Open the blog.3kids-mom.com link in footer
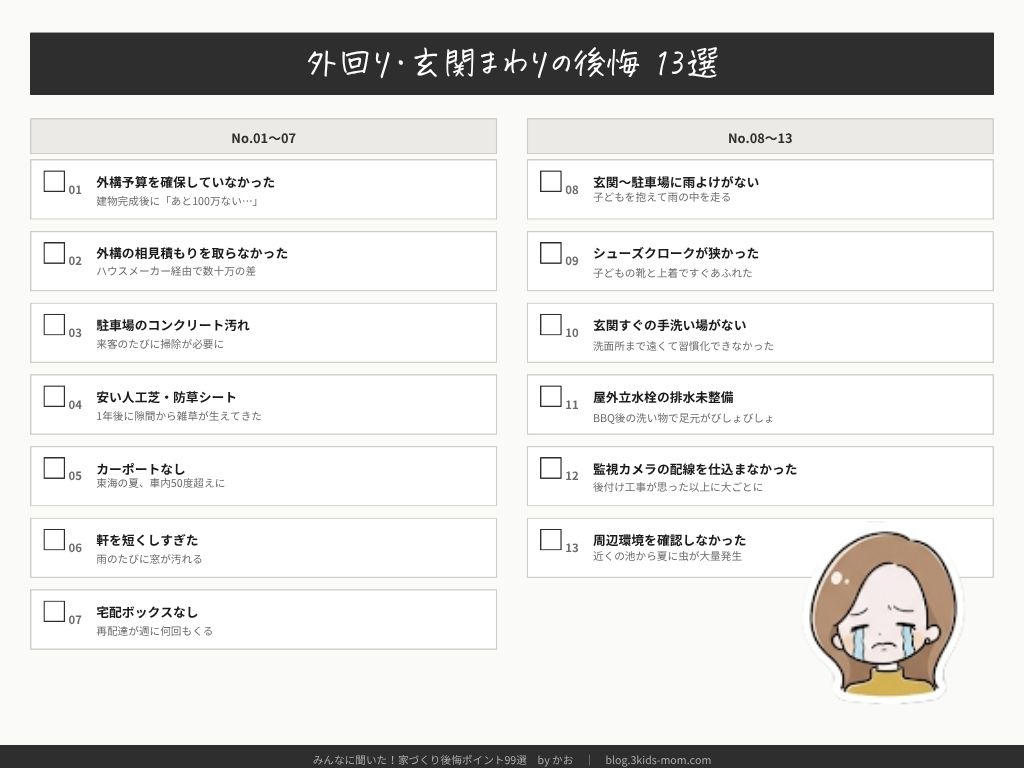Viewport: 1024px width, 768px height. tap(658, 760)
